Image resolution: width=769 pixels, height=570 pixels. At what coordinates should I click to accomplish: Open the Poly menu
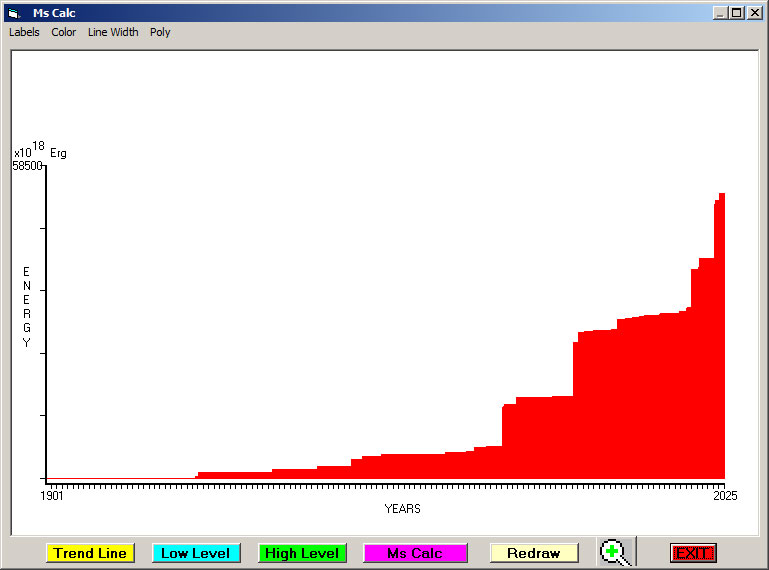[x=160, y=32]
